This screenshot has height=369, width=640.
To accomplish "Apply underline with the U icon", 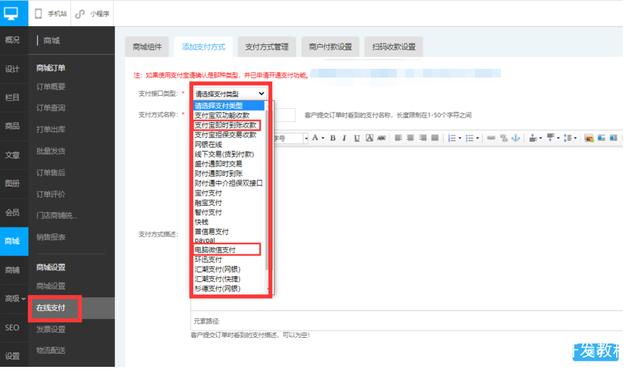I will 357,138.
